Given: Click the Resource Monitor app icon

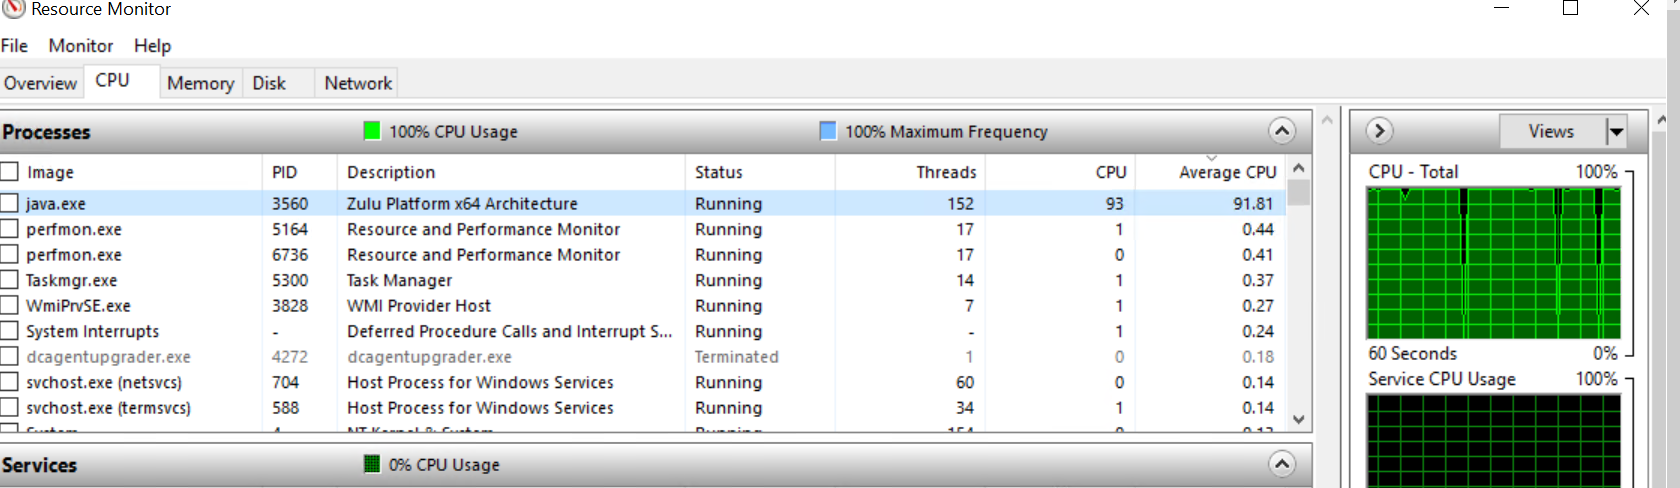Looking at the screenshot, I should [x=12, y=9].
